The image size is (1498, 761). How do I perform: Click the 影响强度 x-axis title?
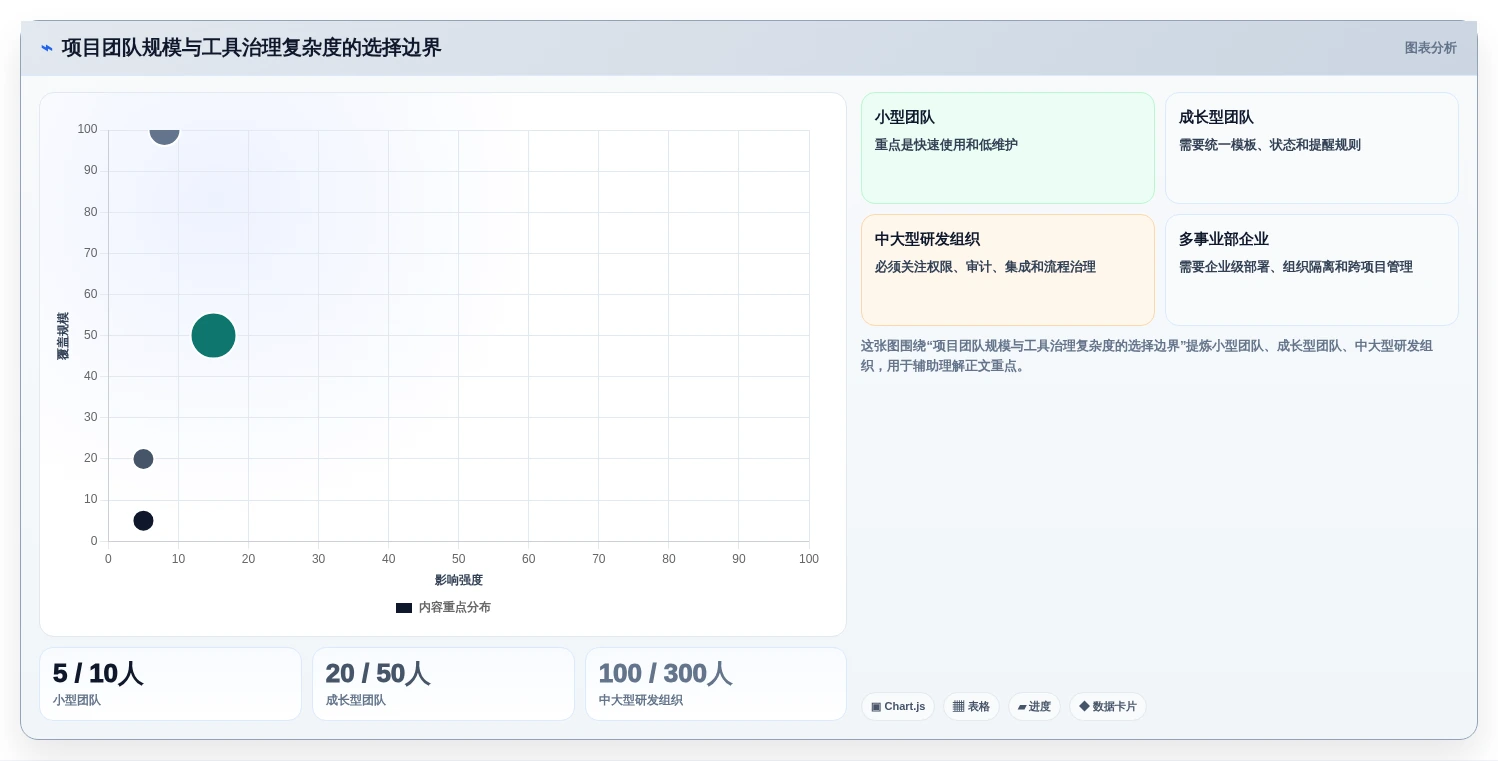[x=459, y=580]
